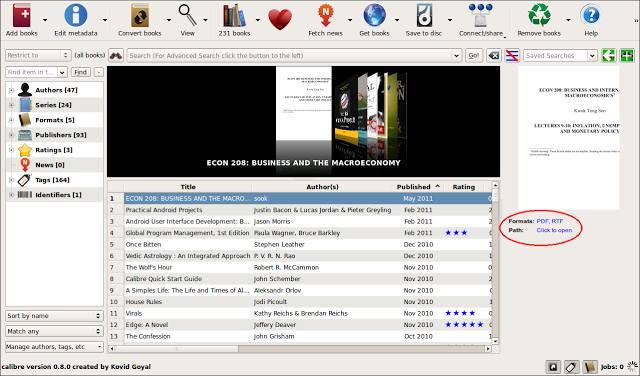Click the Add books icon
640x376 pixels.
coord(22,16)
